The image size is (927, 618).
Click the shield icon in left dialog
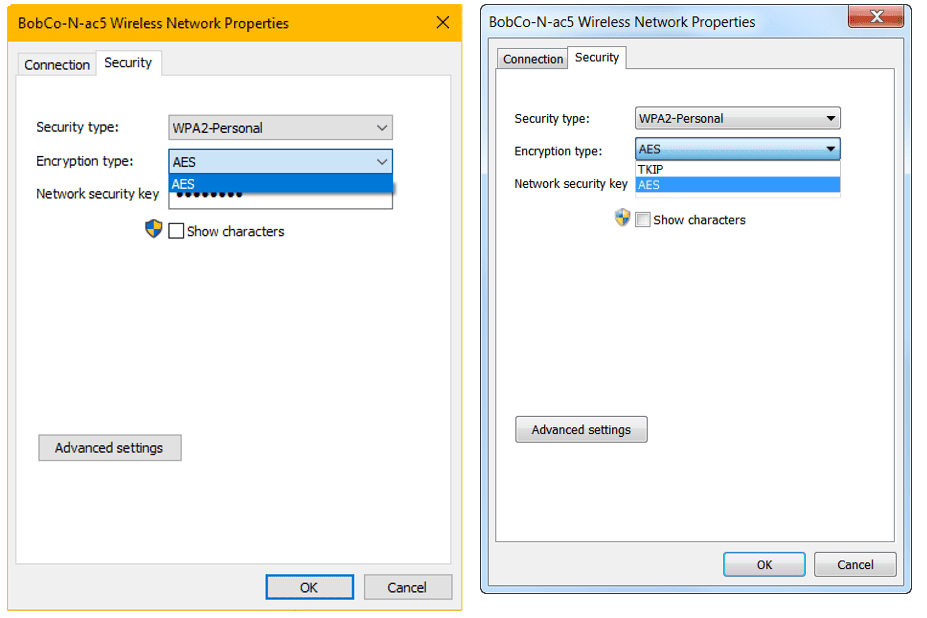coord(154,229)
